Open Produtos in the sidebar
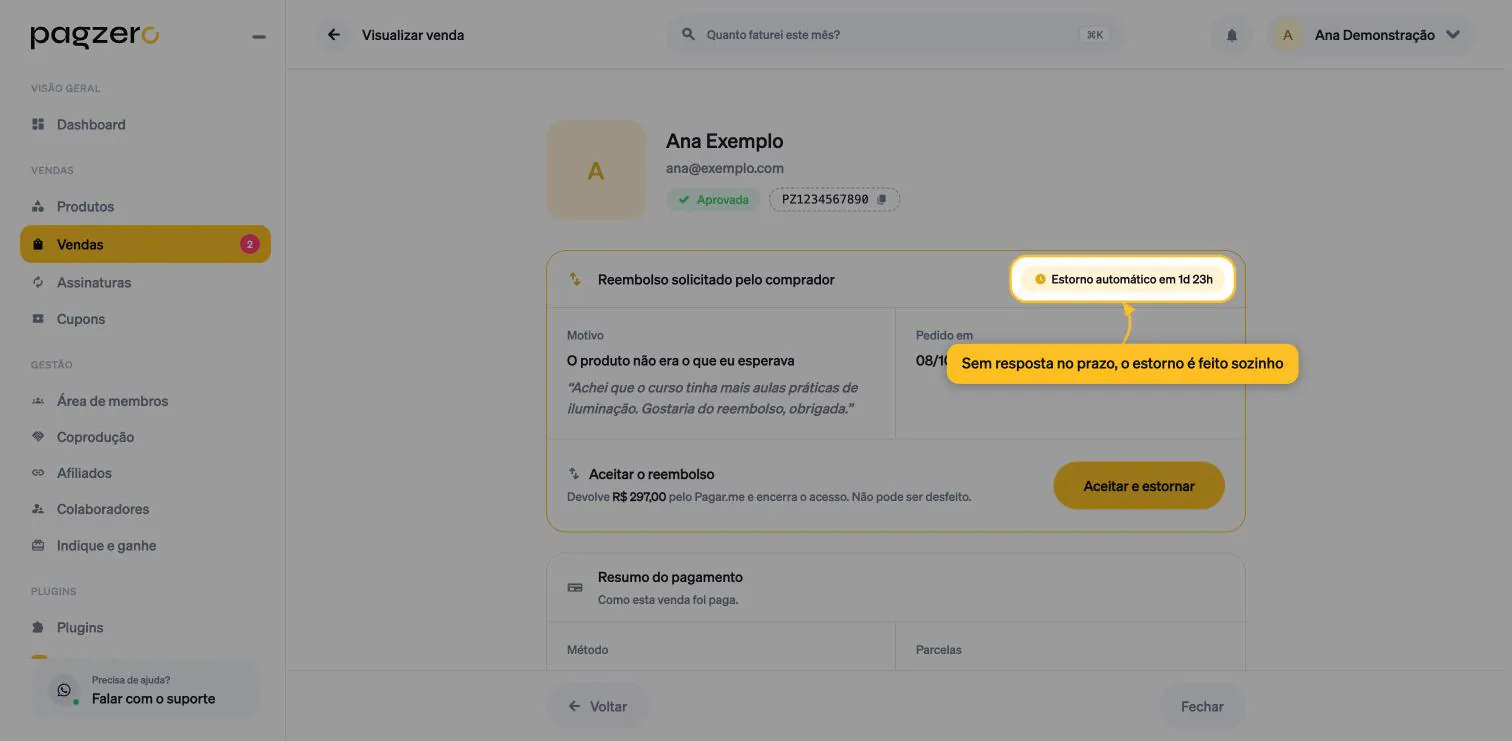Image resolution: width=1512 pixels, height=741 pixels. tap(145, 207)
